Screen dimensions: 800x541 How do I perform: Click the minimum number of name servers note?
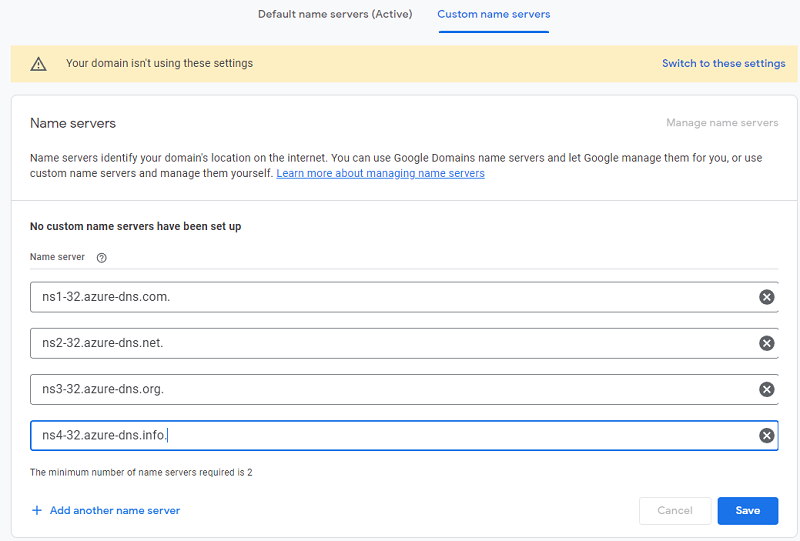(141, 472)
